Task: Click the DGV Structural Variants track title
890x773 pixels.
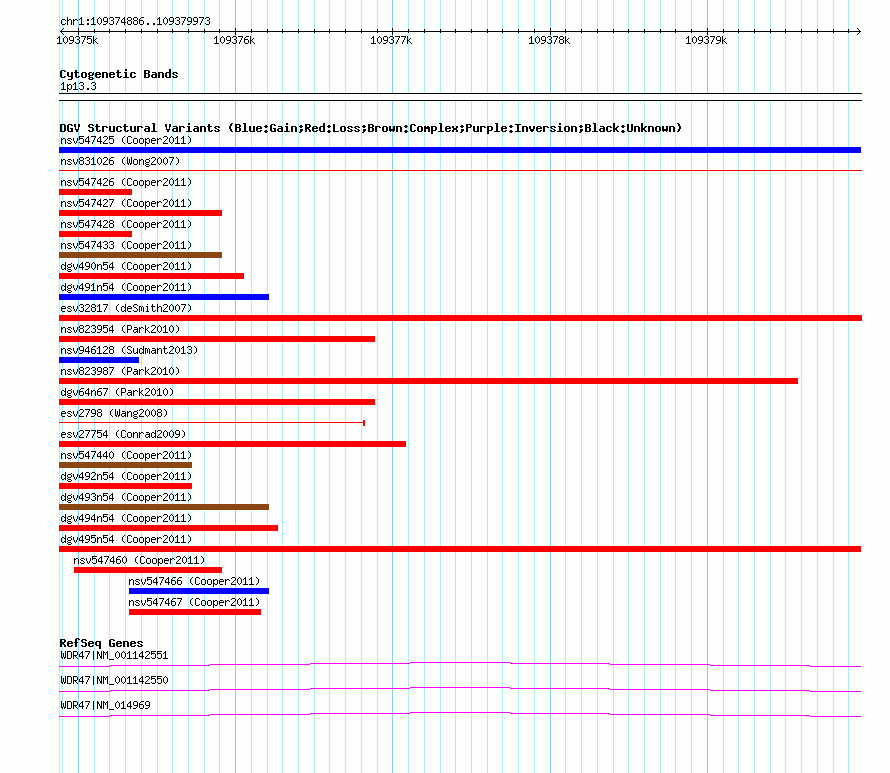Action: [370, 128]
